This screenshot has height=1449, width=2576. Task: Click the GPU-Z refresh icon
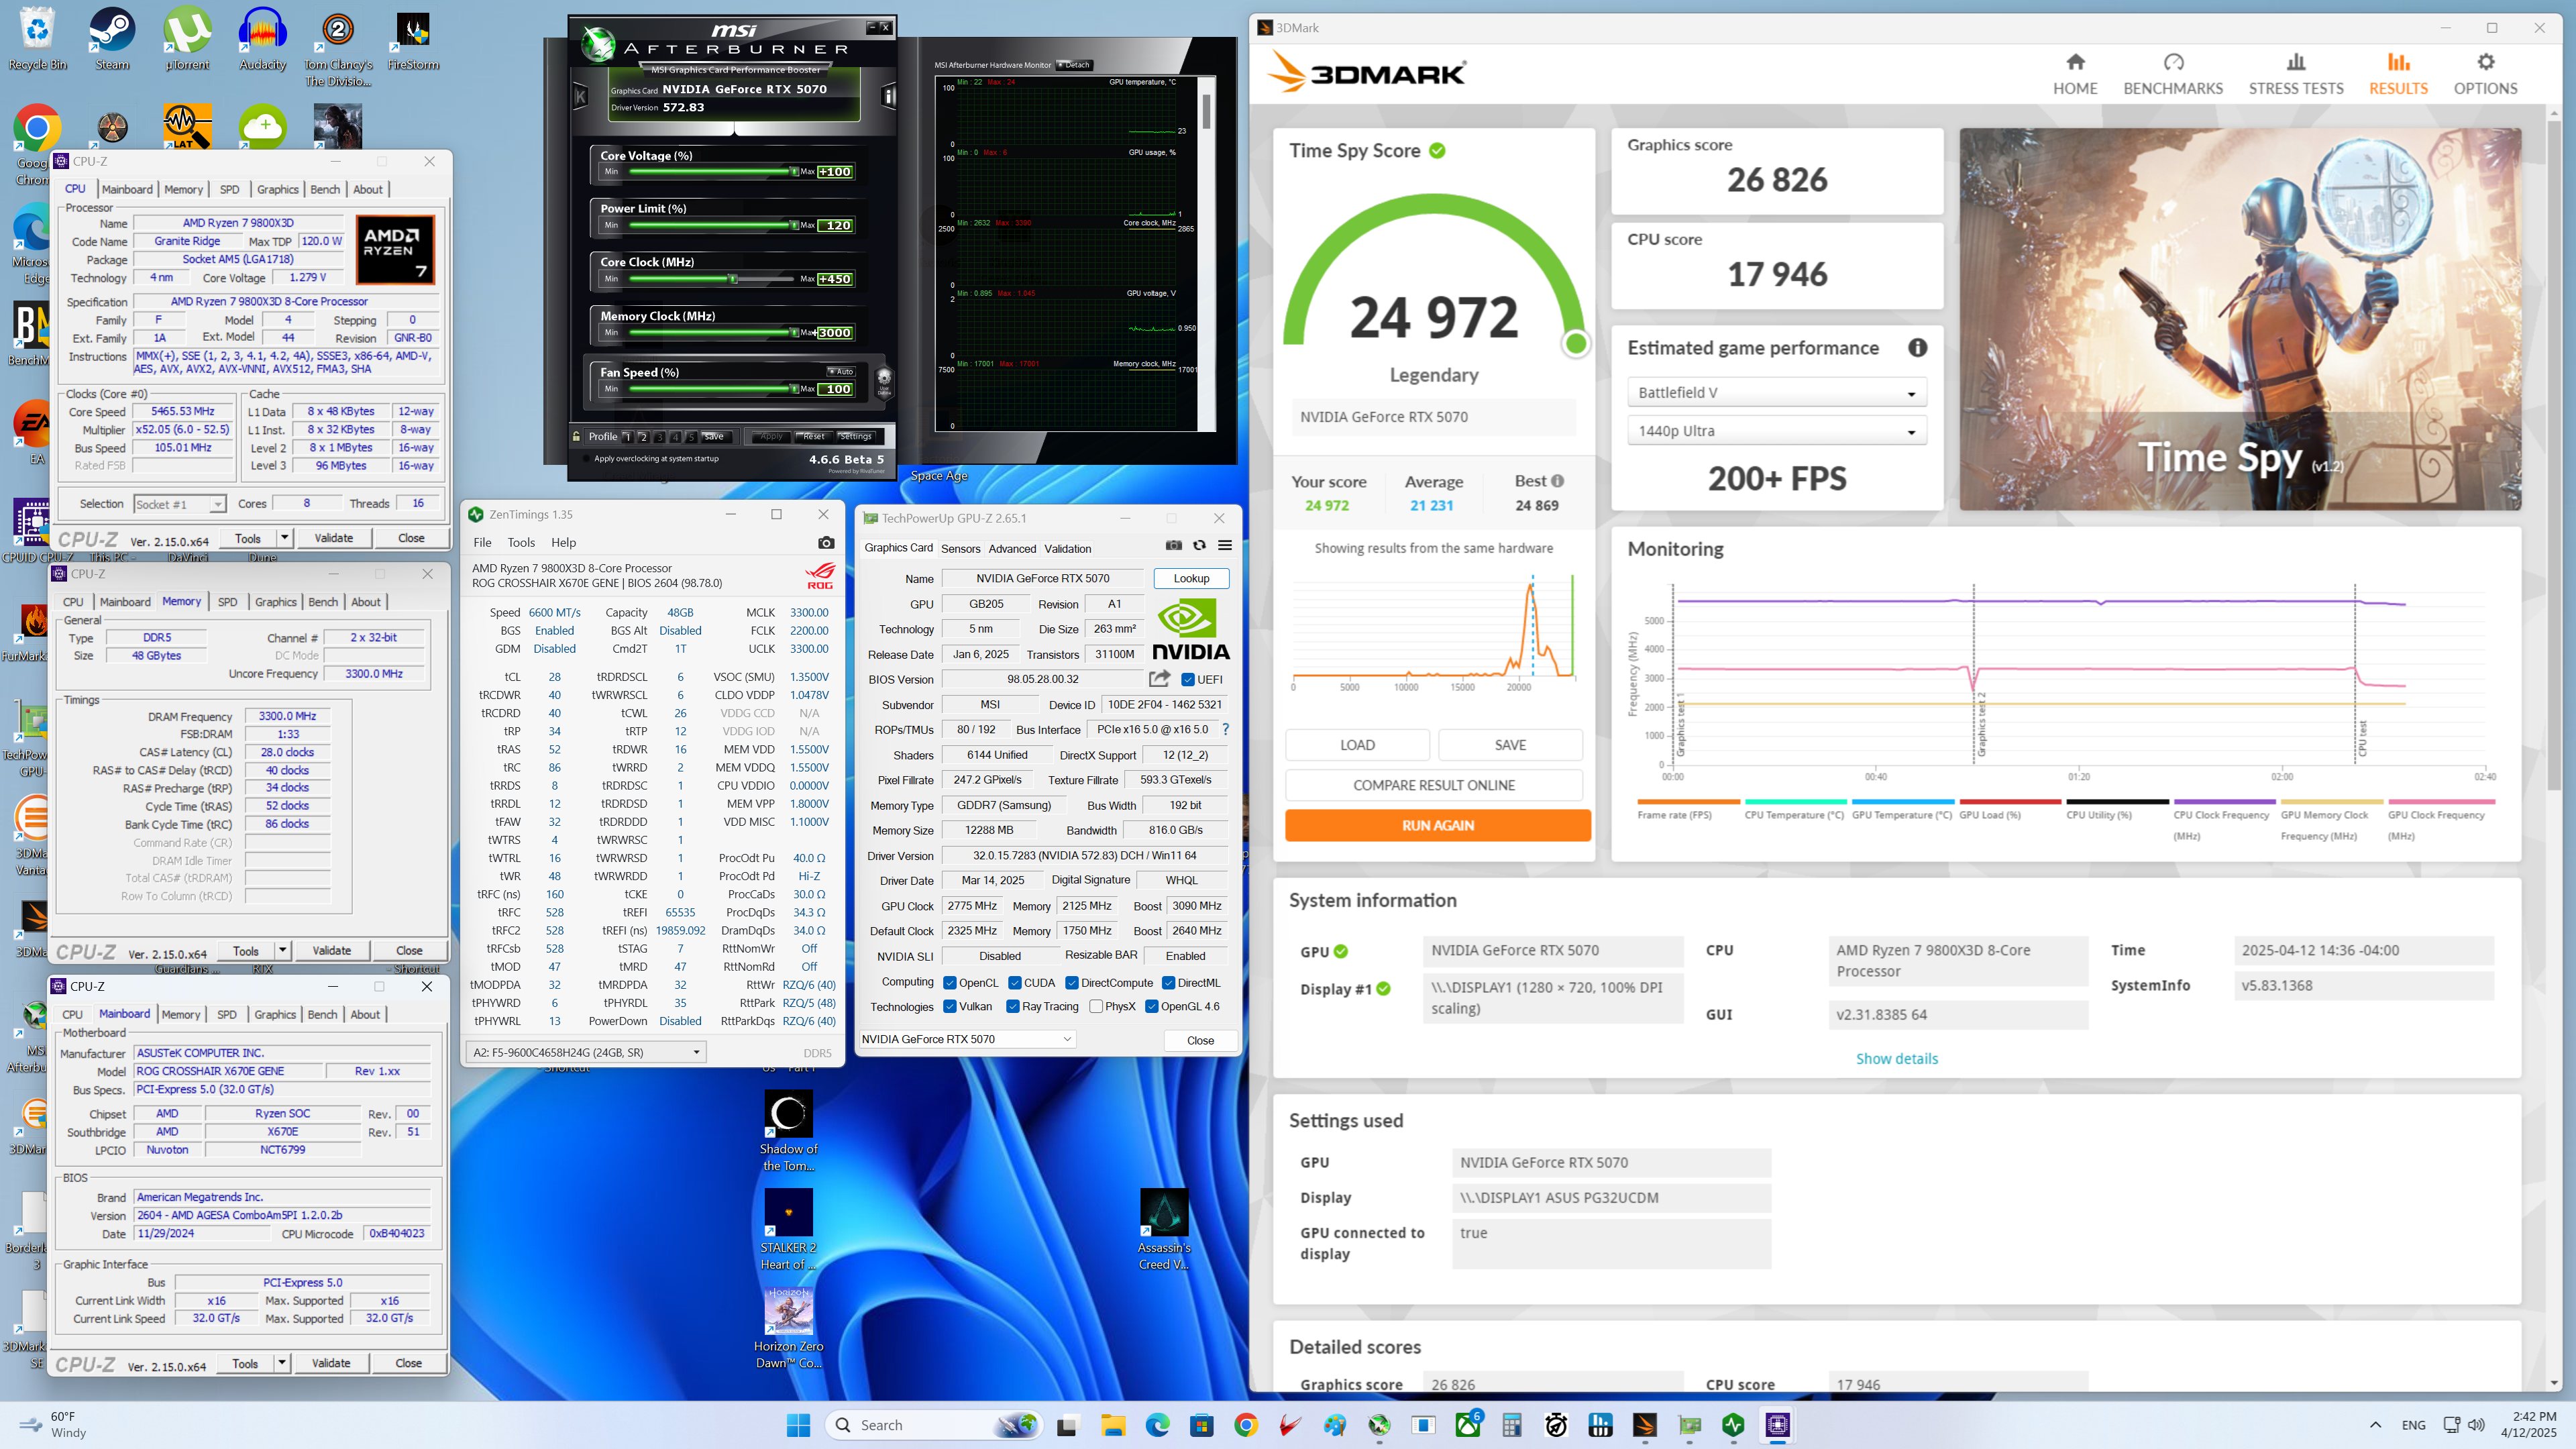1199,545
